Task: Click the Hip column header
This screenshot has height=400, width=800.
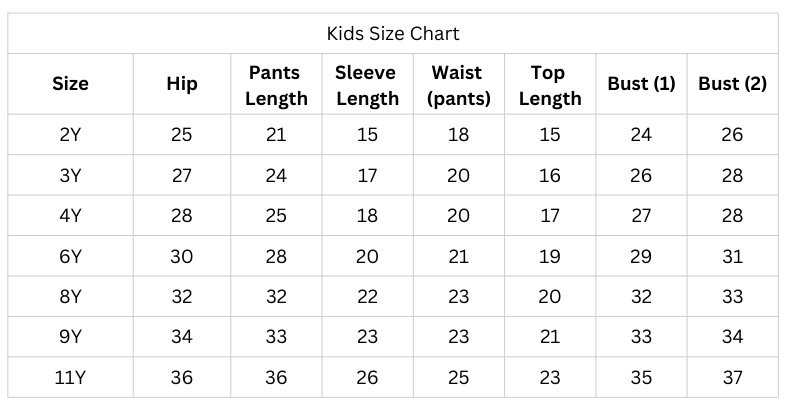Action: click(181, 84)
